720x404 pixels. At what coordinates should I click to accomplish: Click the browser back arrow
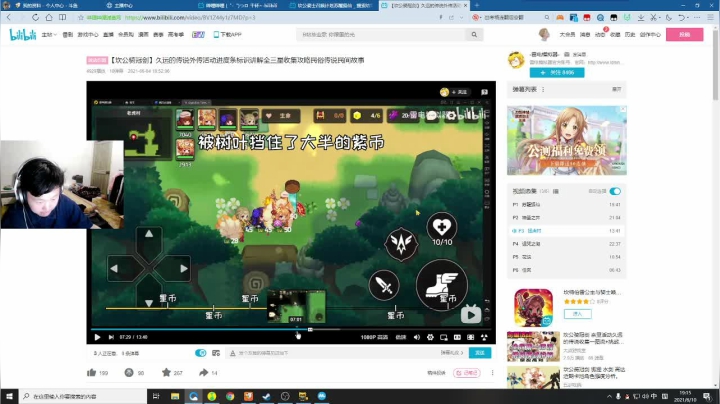[9, 17]
